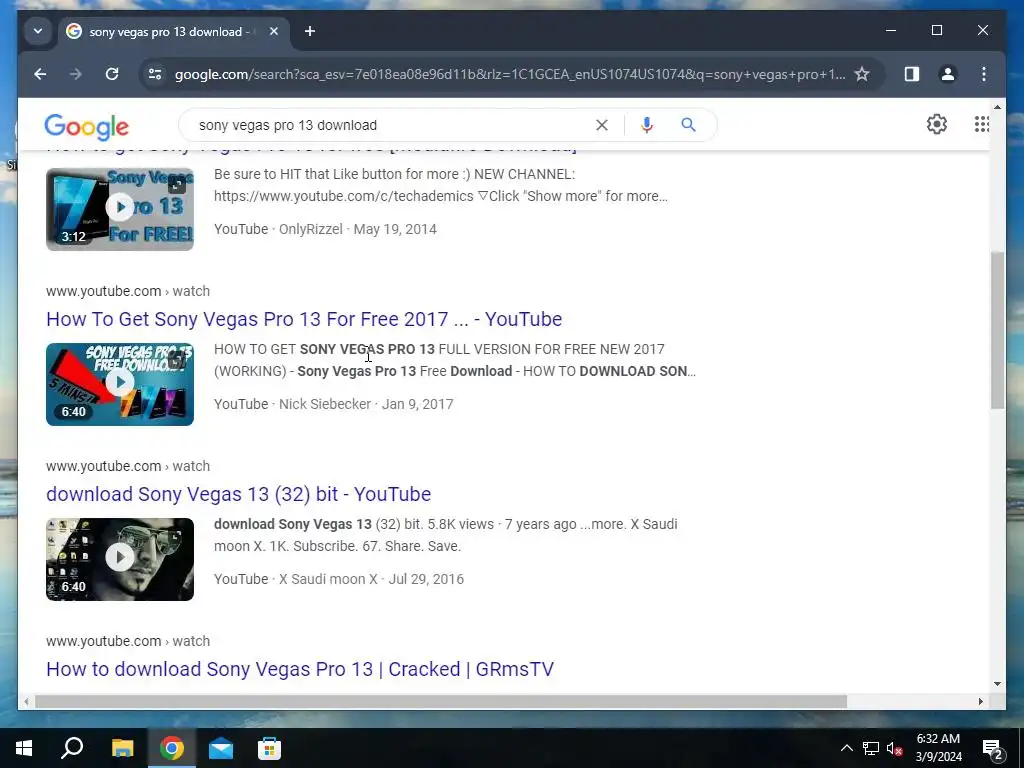Open the Mail app from taskbar
The height and width of the screenshot is (768, 1024).
tap(221, 748)
